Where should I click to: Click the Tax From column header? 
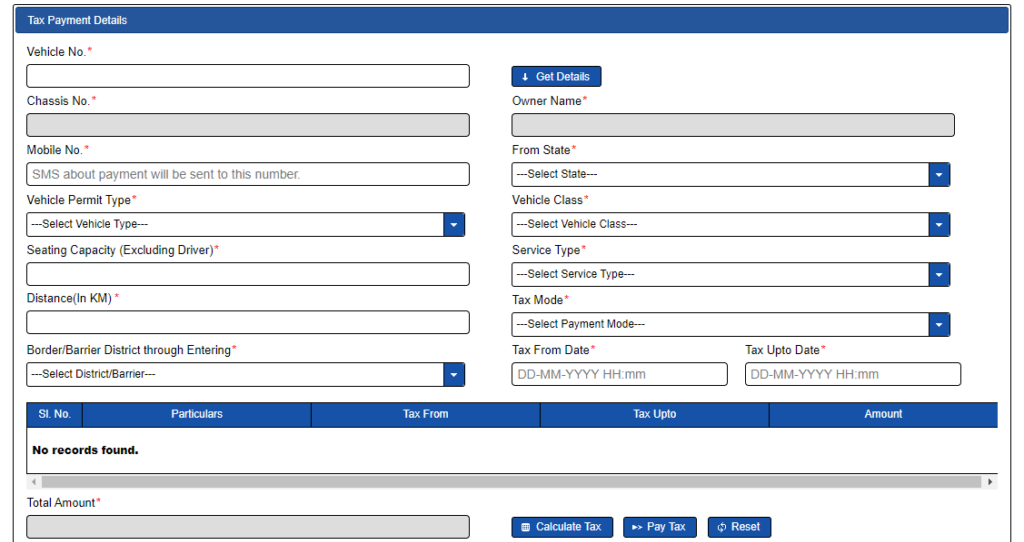click(426, 414)
